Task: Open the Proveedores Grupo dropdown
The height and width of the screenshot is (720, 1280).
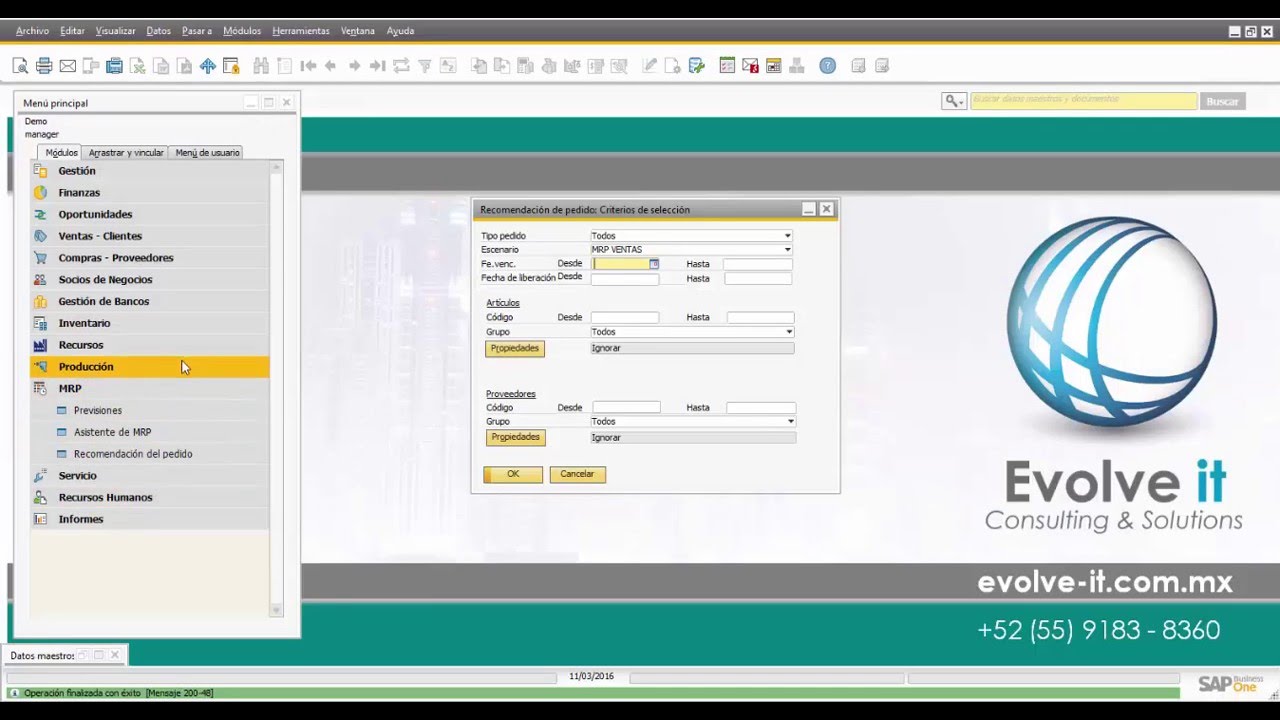Action: [x=791, y=422]
